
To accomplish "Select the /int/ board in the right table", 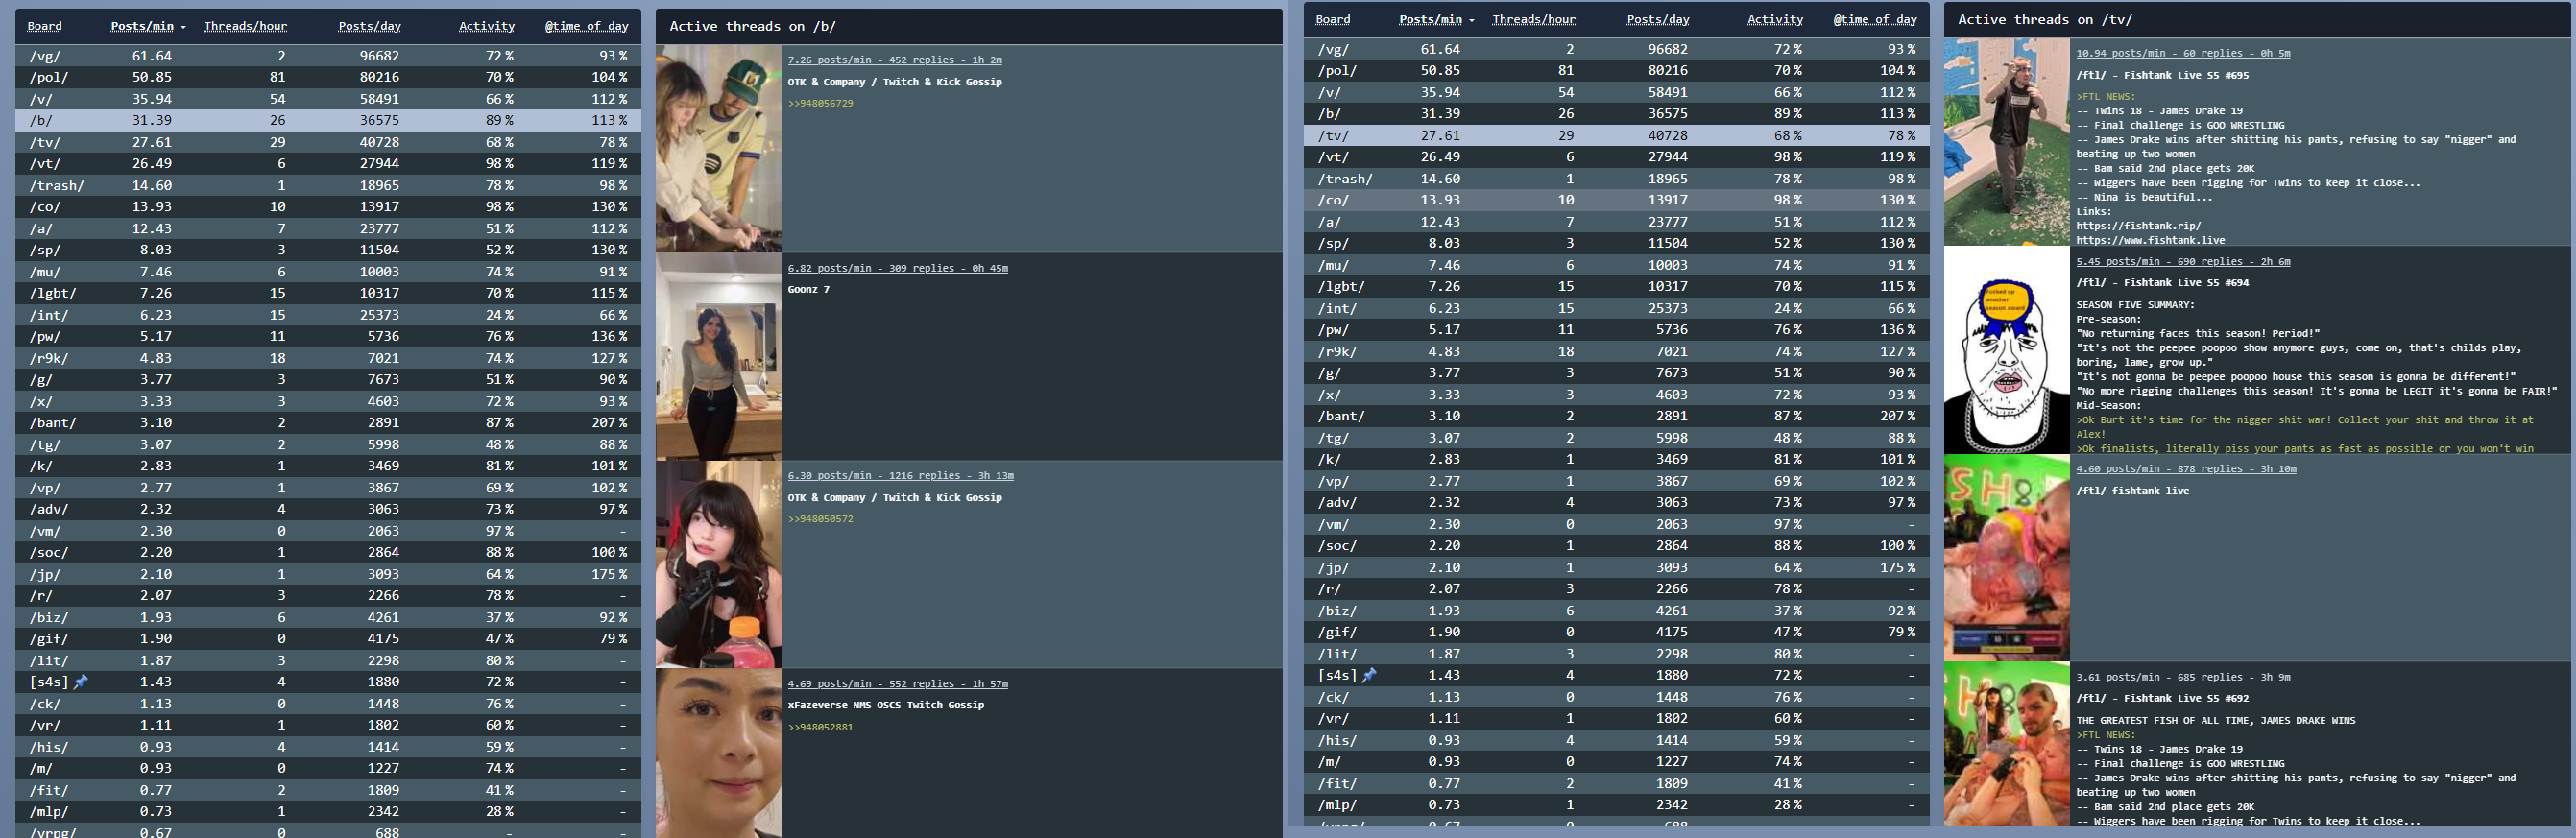I will [x=1616, y=308].
